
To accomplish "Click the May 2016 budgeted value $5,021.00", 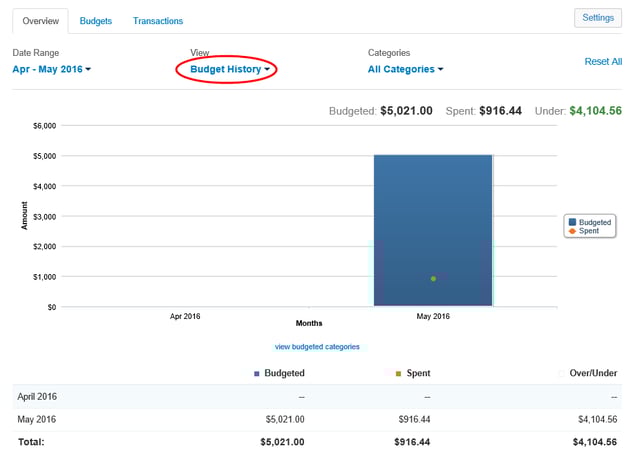I will (x=285, y=419).
